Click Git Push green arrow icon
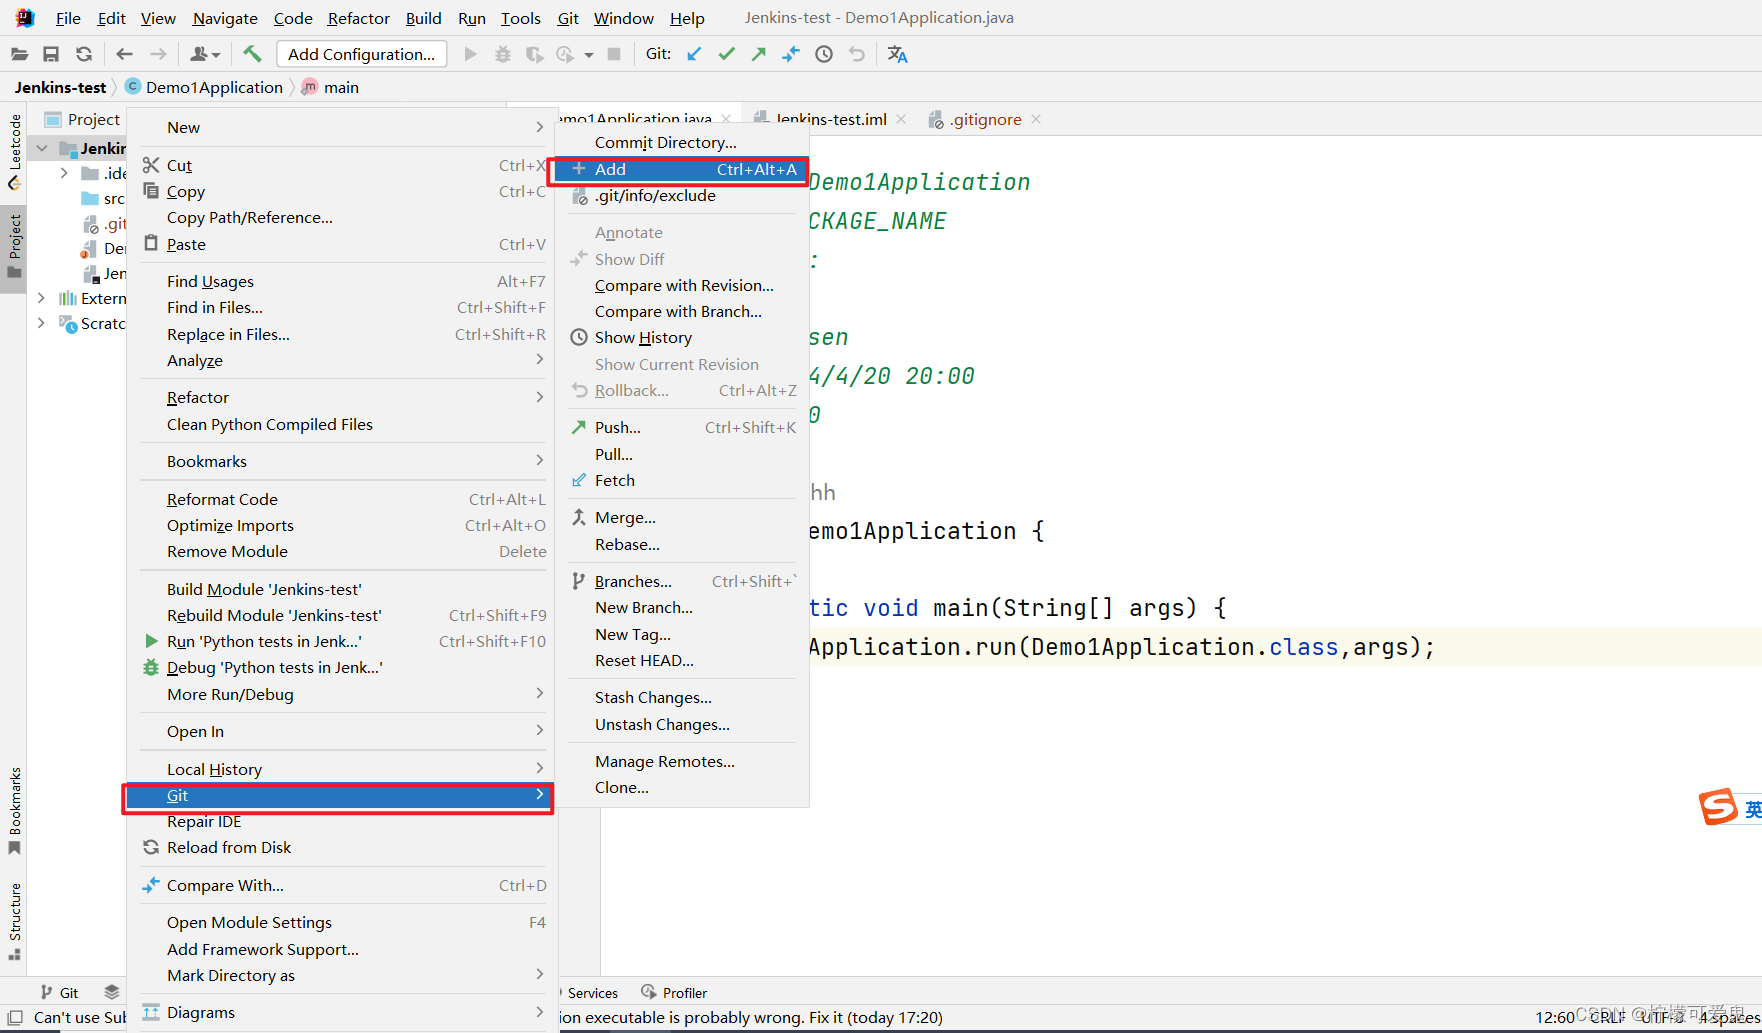Image resolution: width=1762 pixels, height=1033 pixels. [x=759, y=54]
